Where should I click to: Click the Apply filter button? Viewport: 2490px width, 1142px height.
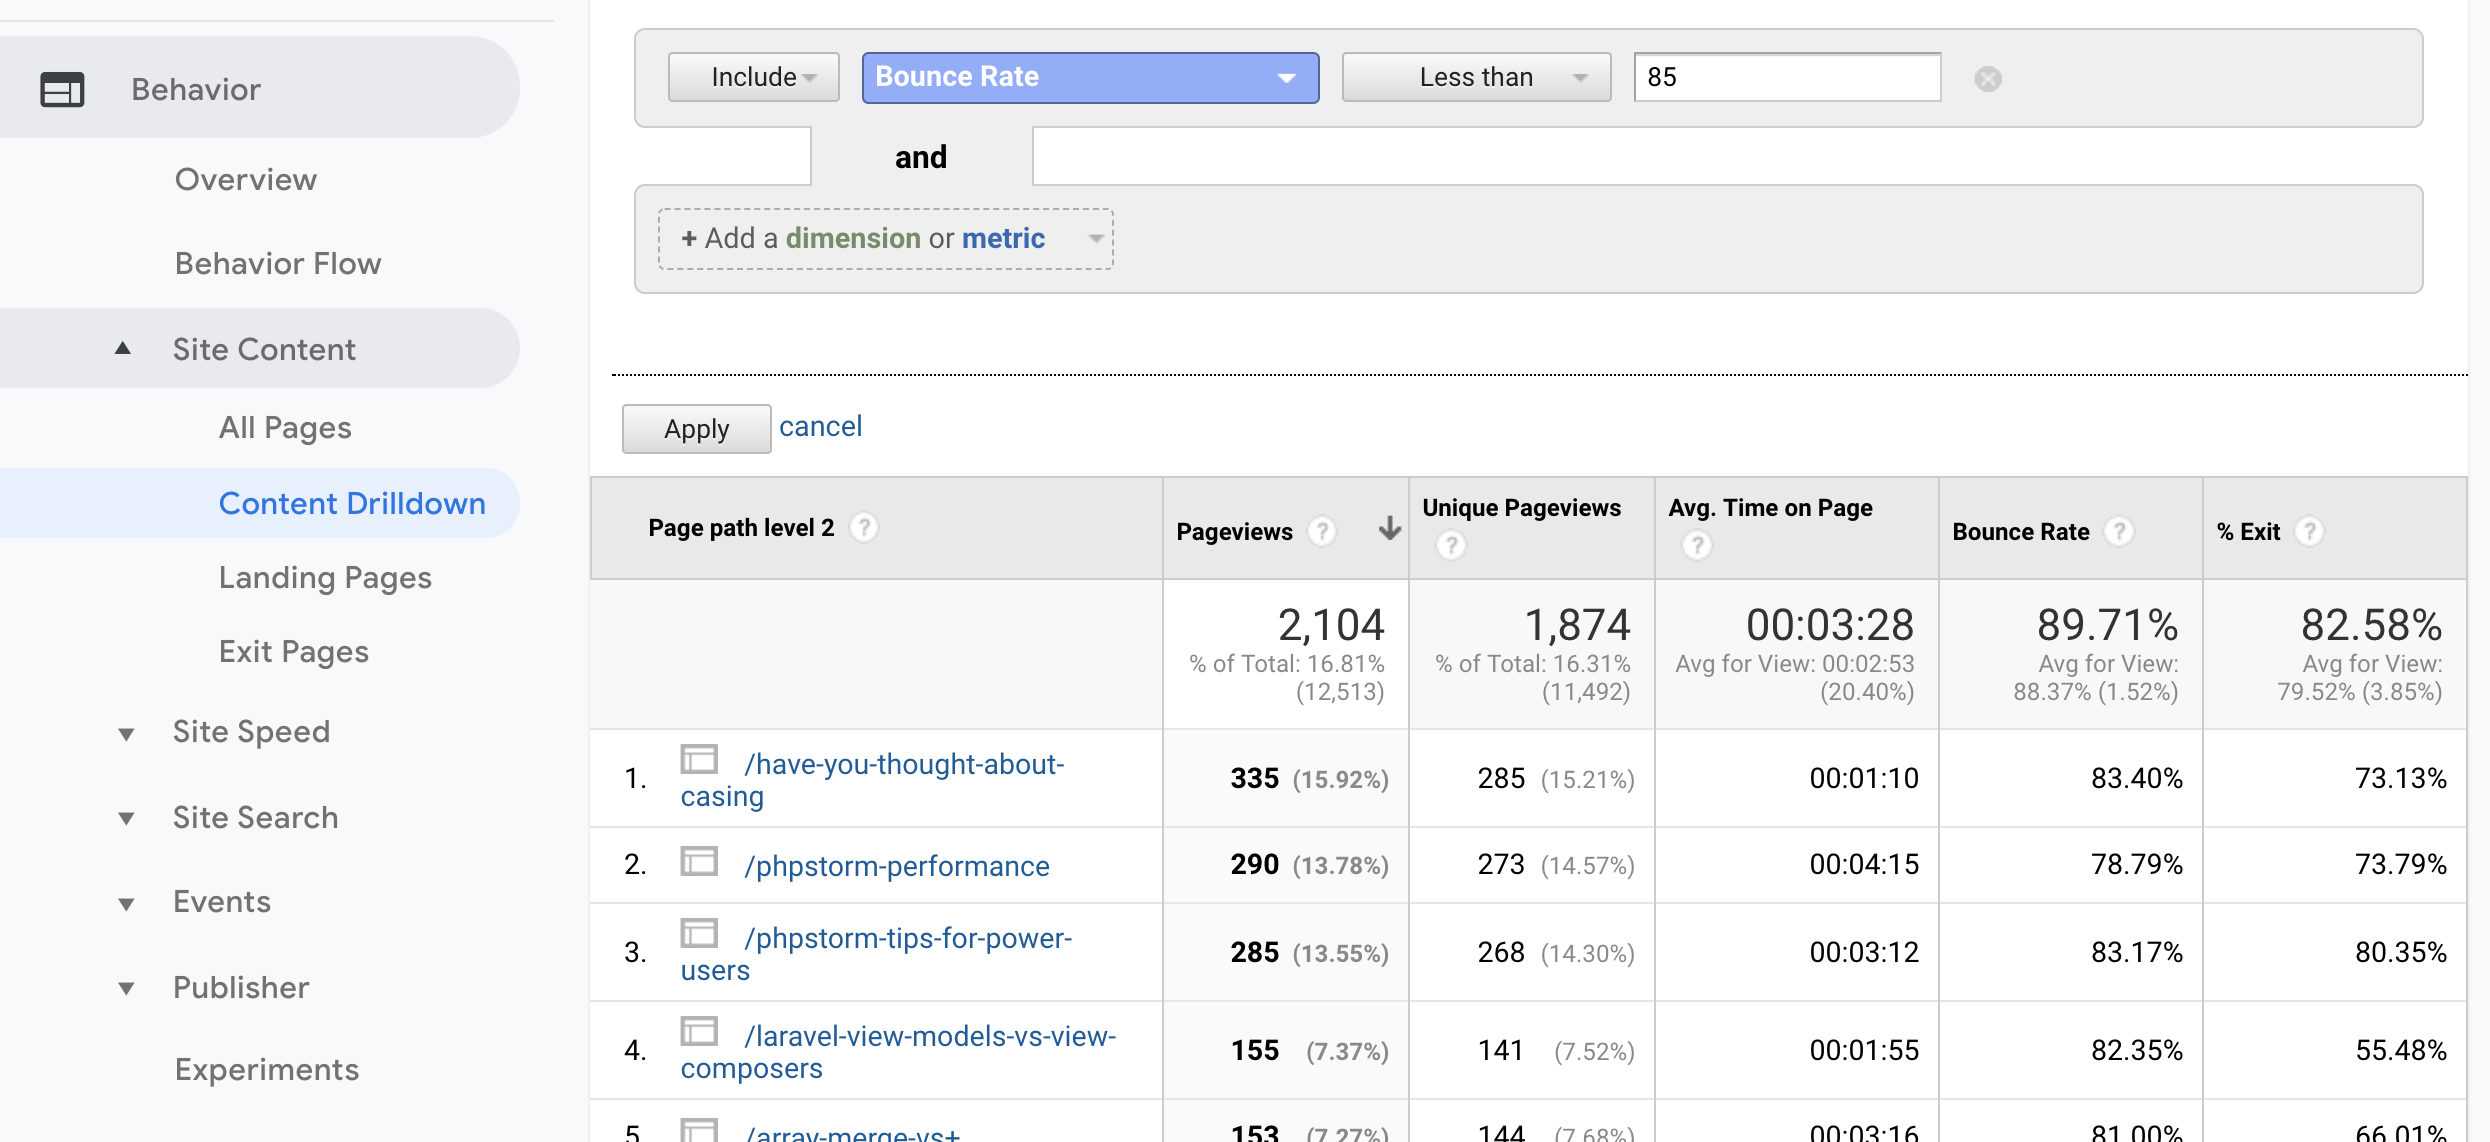(x=696, y=429)
